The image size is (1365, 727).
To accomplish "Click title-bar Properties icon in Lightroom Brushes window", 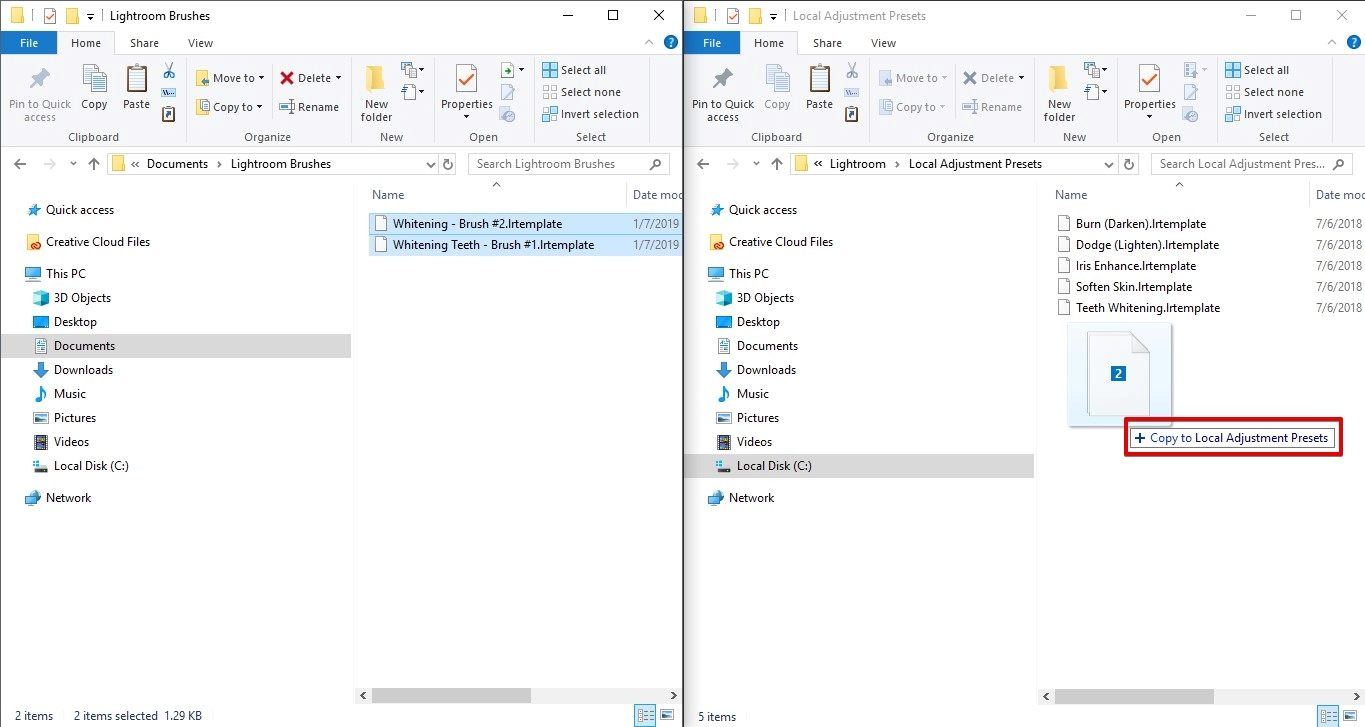I will click(x=51, y=16).
